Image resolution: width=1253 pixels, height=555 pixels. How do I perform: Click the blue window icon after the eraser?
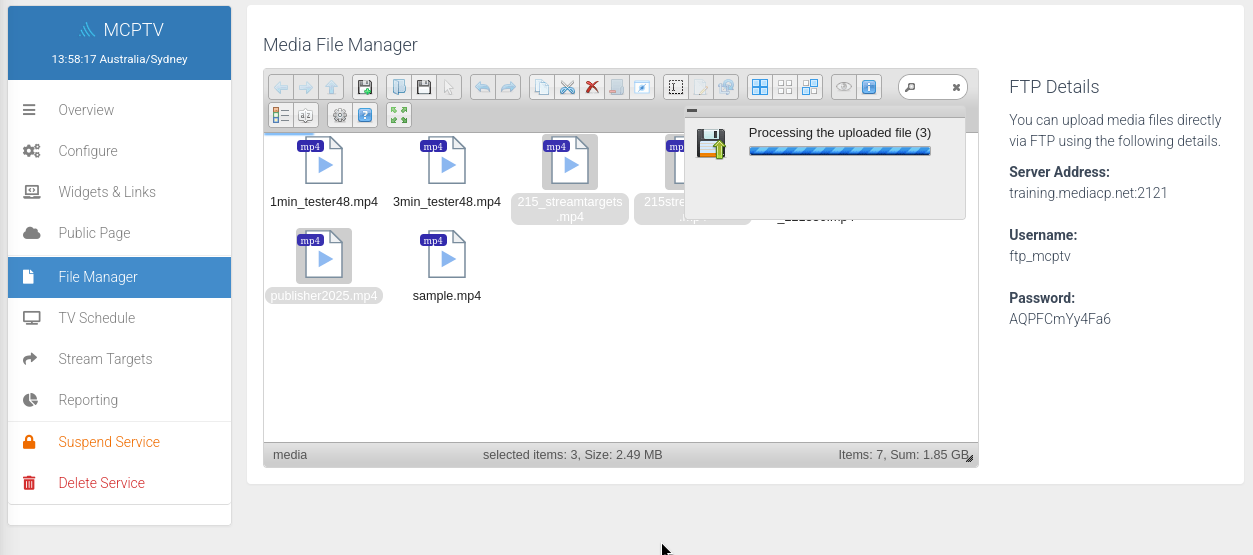(x=642, y=87)
